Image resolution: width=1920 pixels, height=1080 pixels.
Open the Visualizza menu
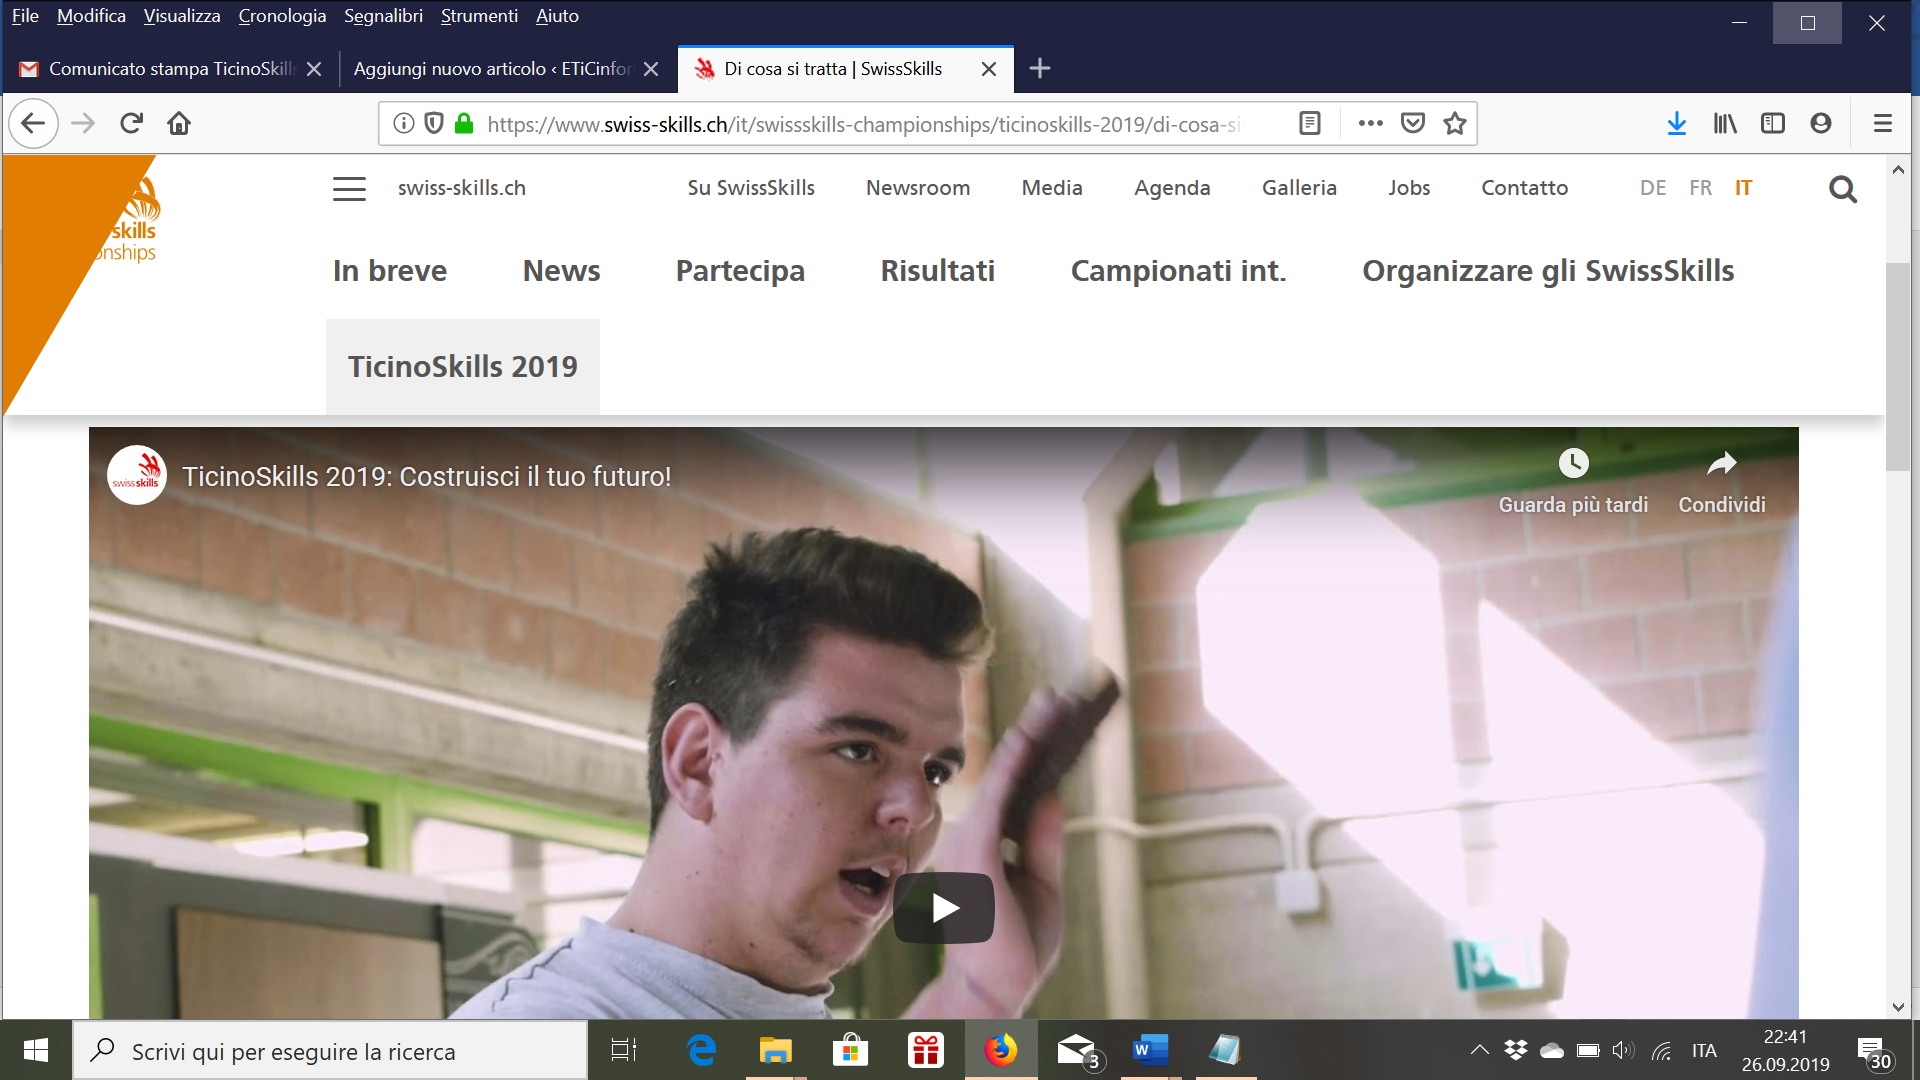(x=182, y=16)
